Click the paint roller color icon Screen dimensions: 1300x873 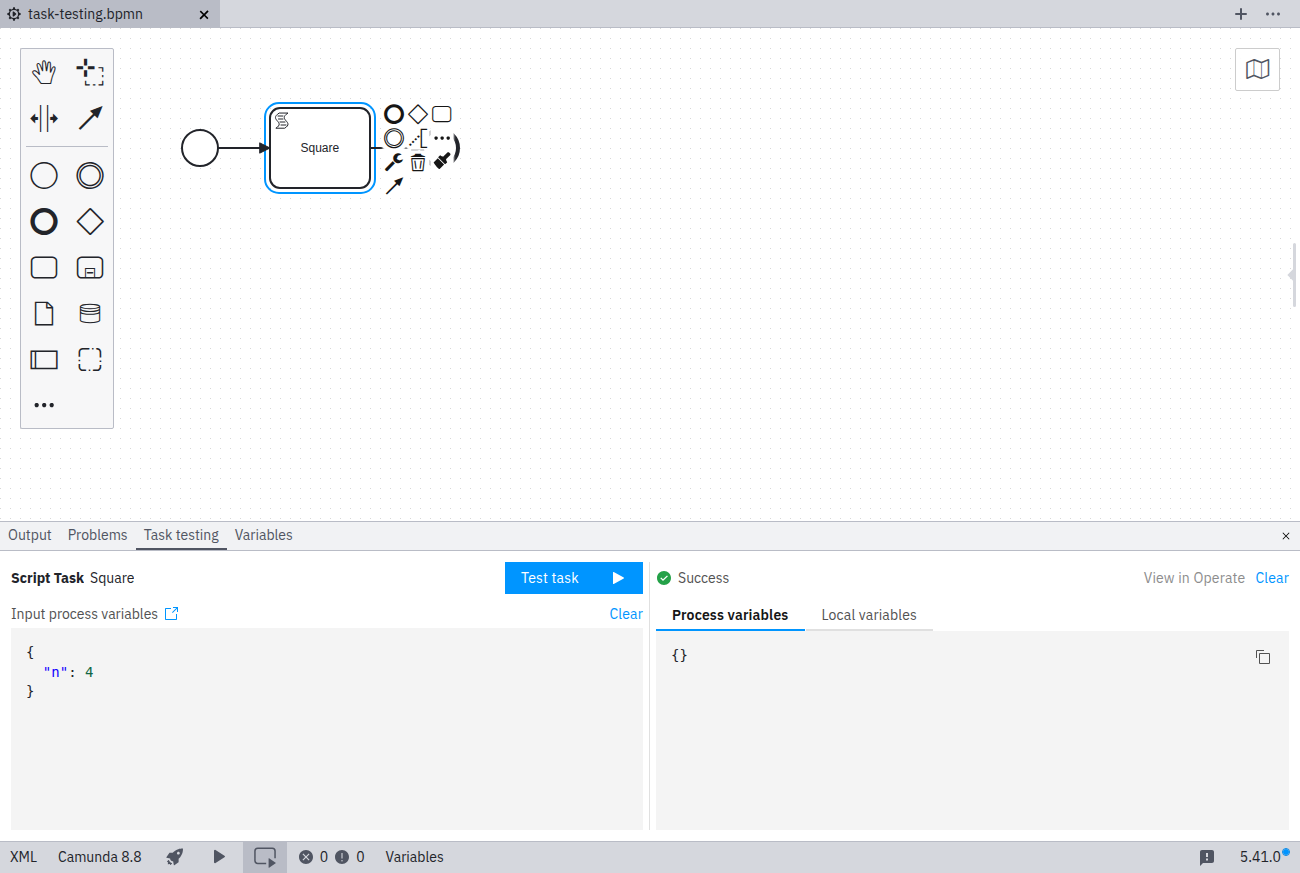[x=442, y=160]
